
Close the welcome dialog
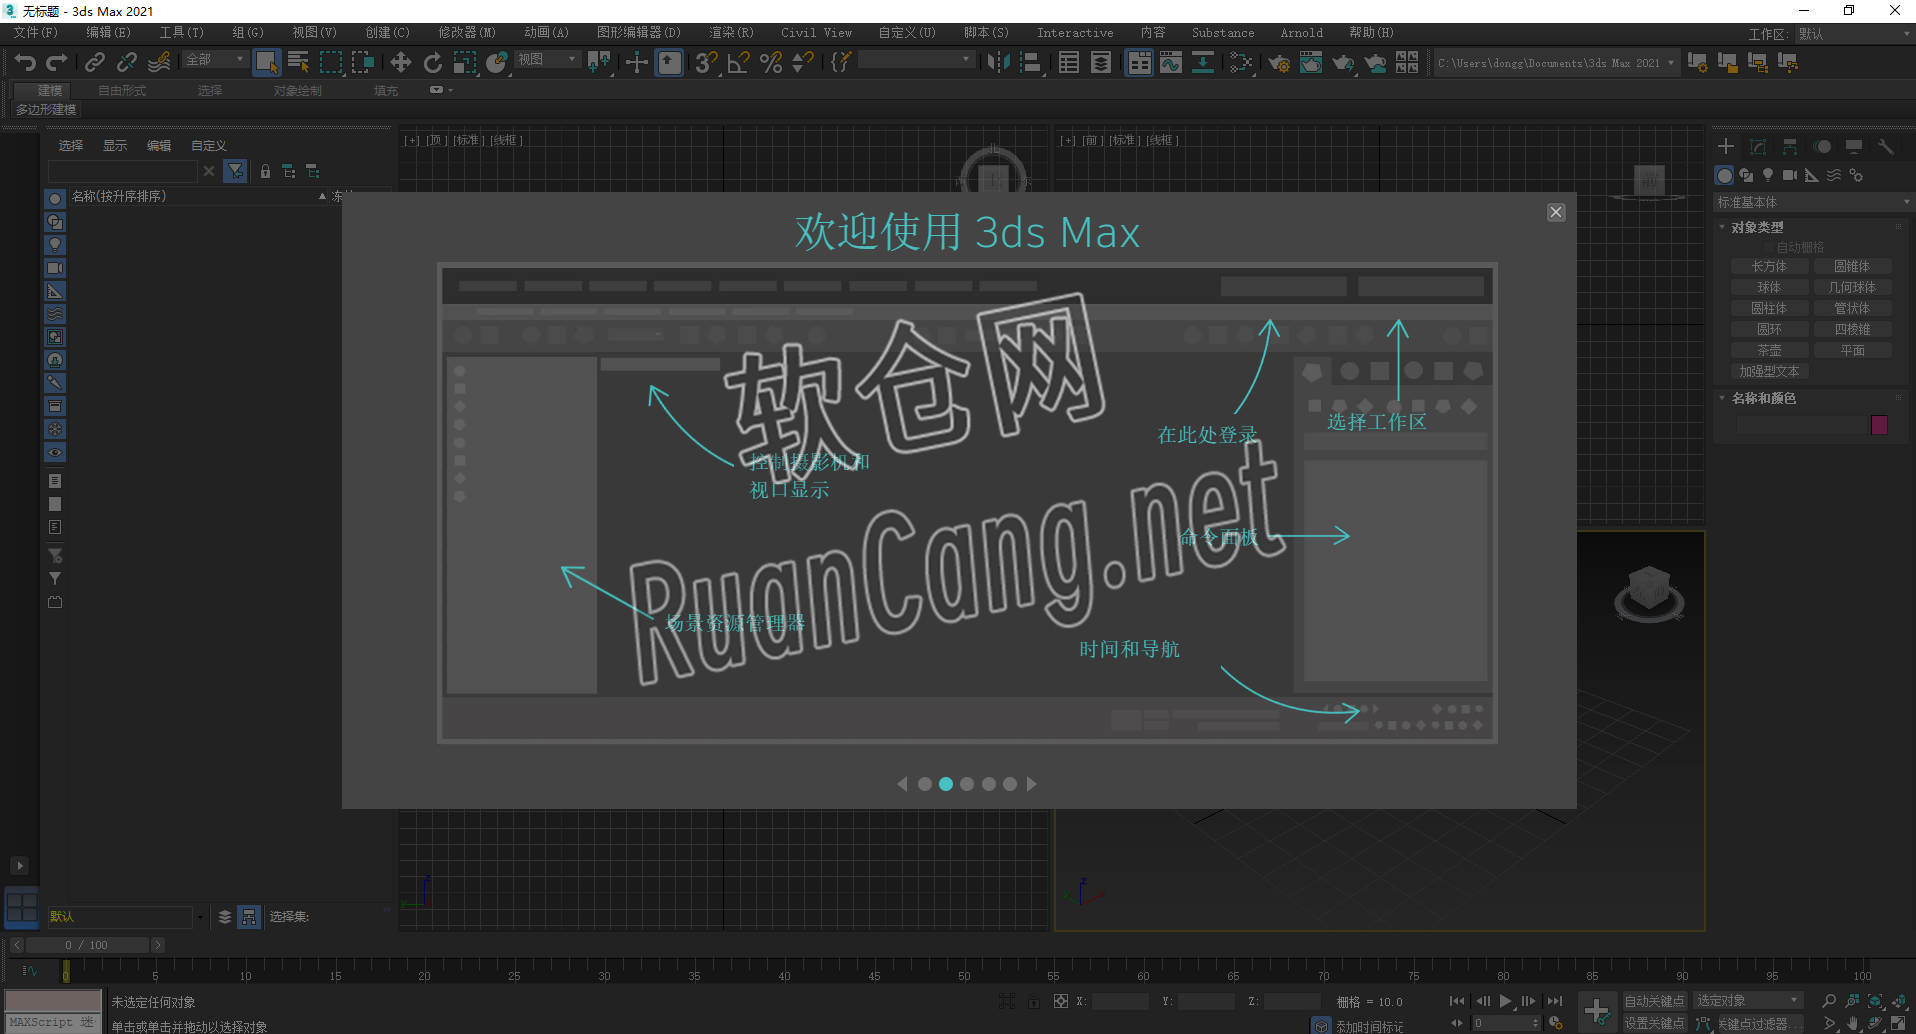[1556, 212]
